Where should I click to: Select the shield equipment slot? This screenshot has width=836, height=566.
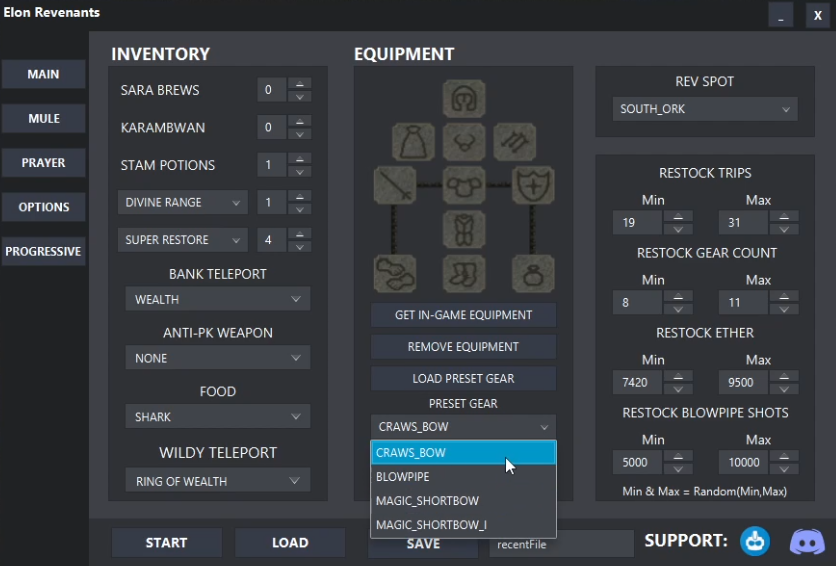[x=532, y=186]
